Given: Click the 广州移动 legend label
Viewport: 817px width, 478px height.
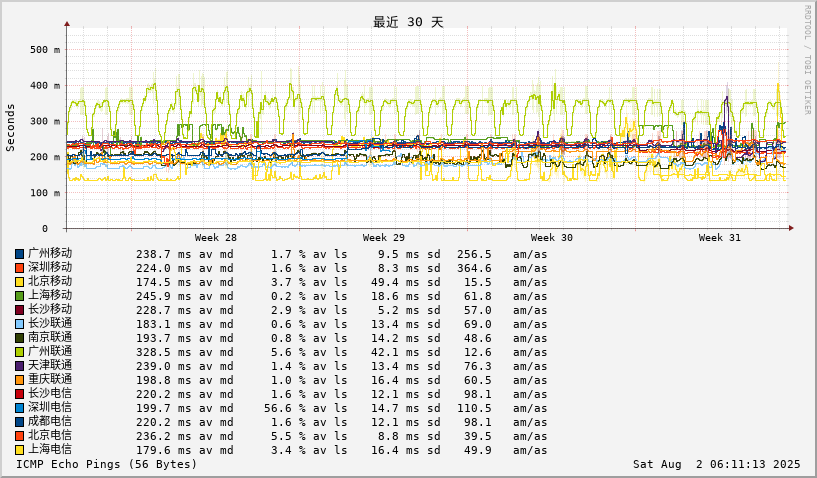Looking at the screenshot, I should [50, 253].
